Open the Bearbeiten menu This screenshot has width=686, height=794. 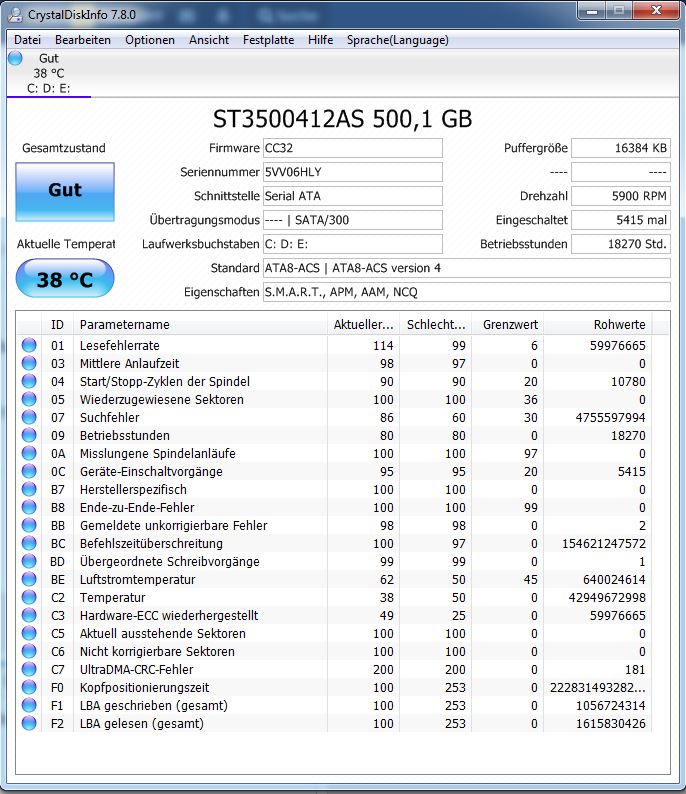[83, 40]
